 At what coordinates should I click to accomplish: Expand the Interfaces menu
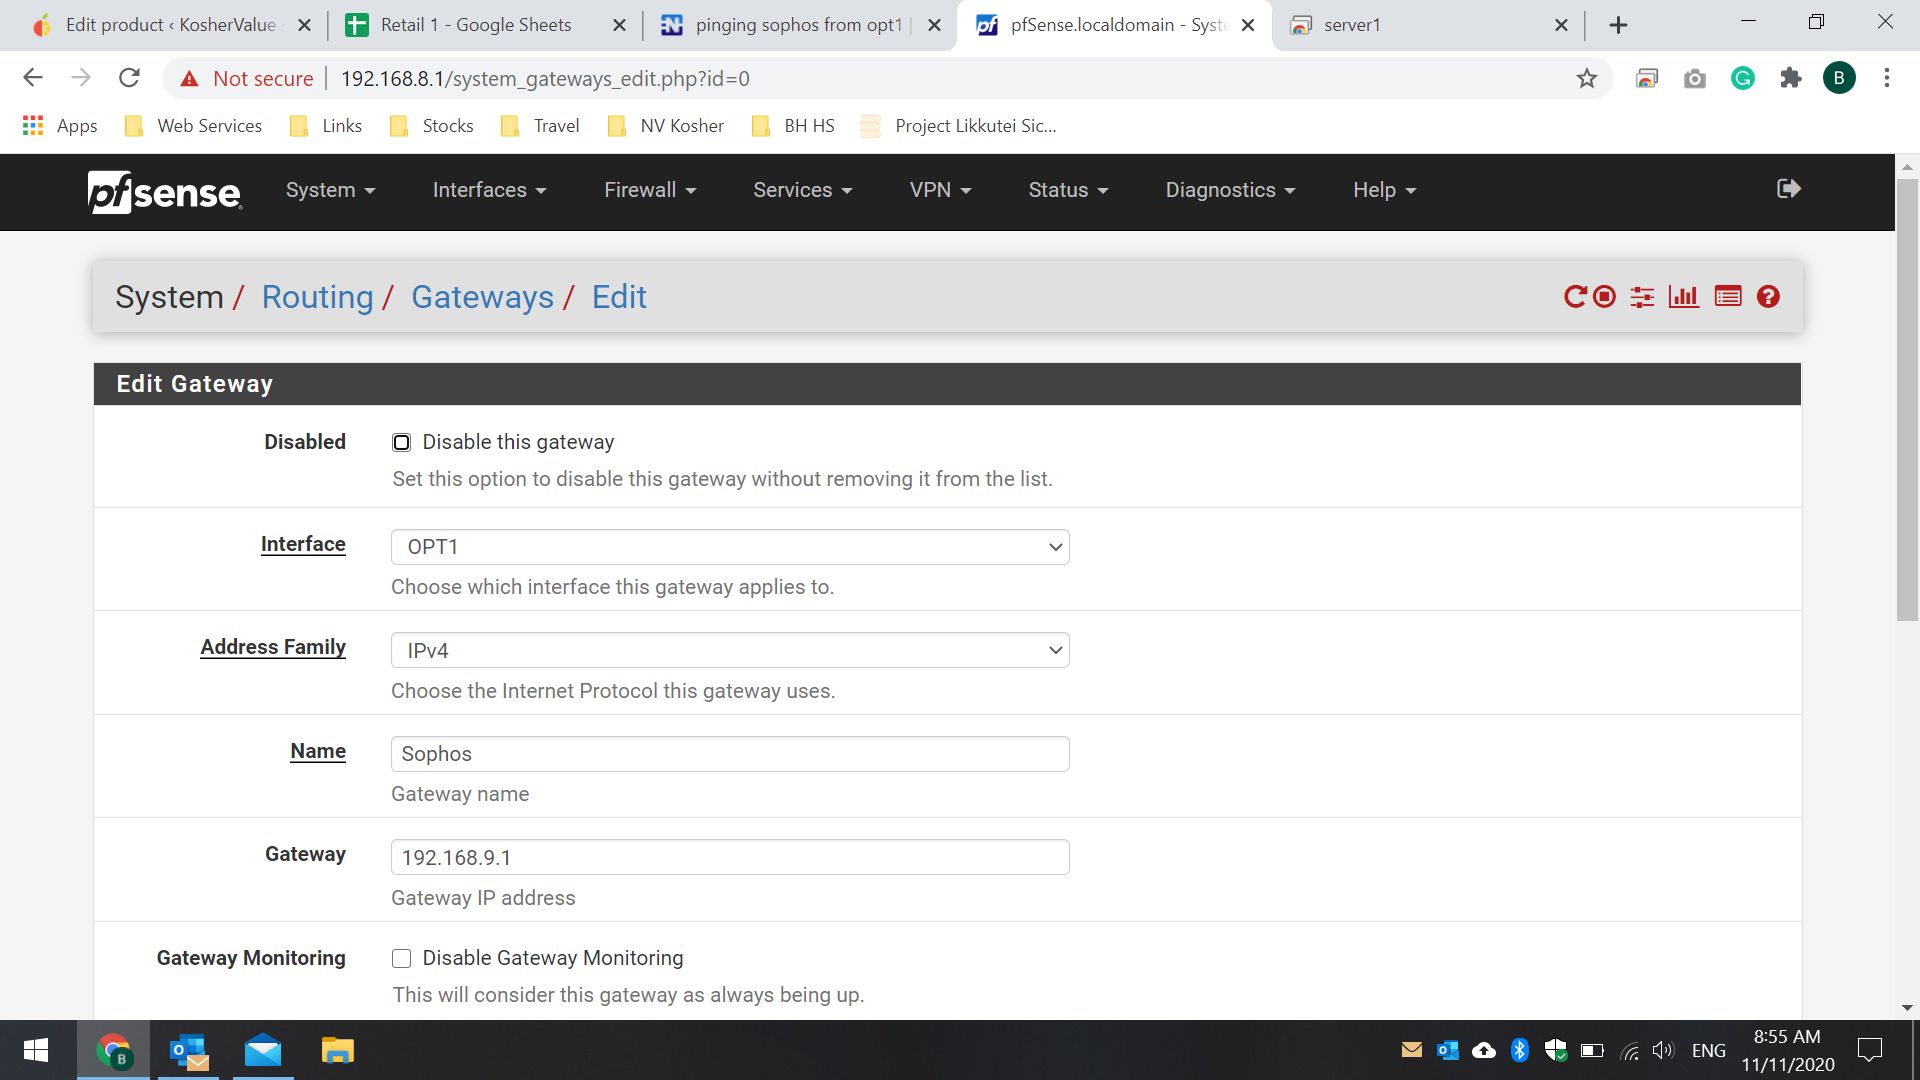[x=489, y=190]
